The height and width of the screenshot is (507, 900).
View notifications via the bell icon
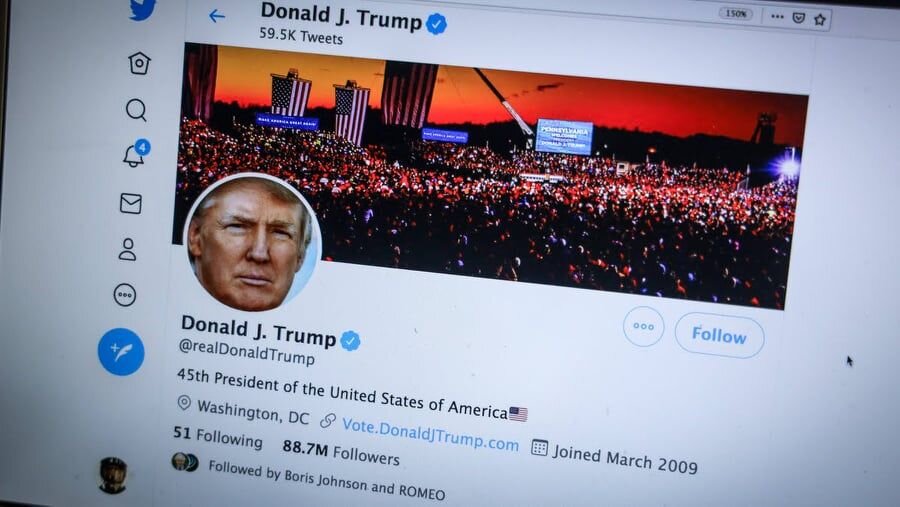(x=135, y=154)
